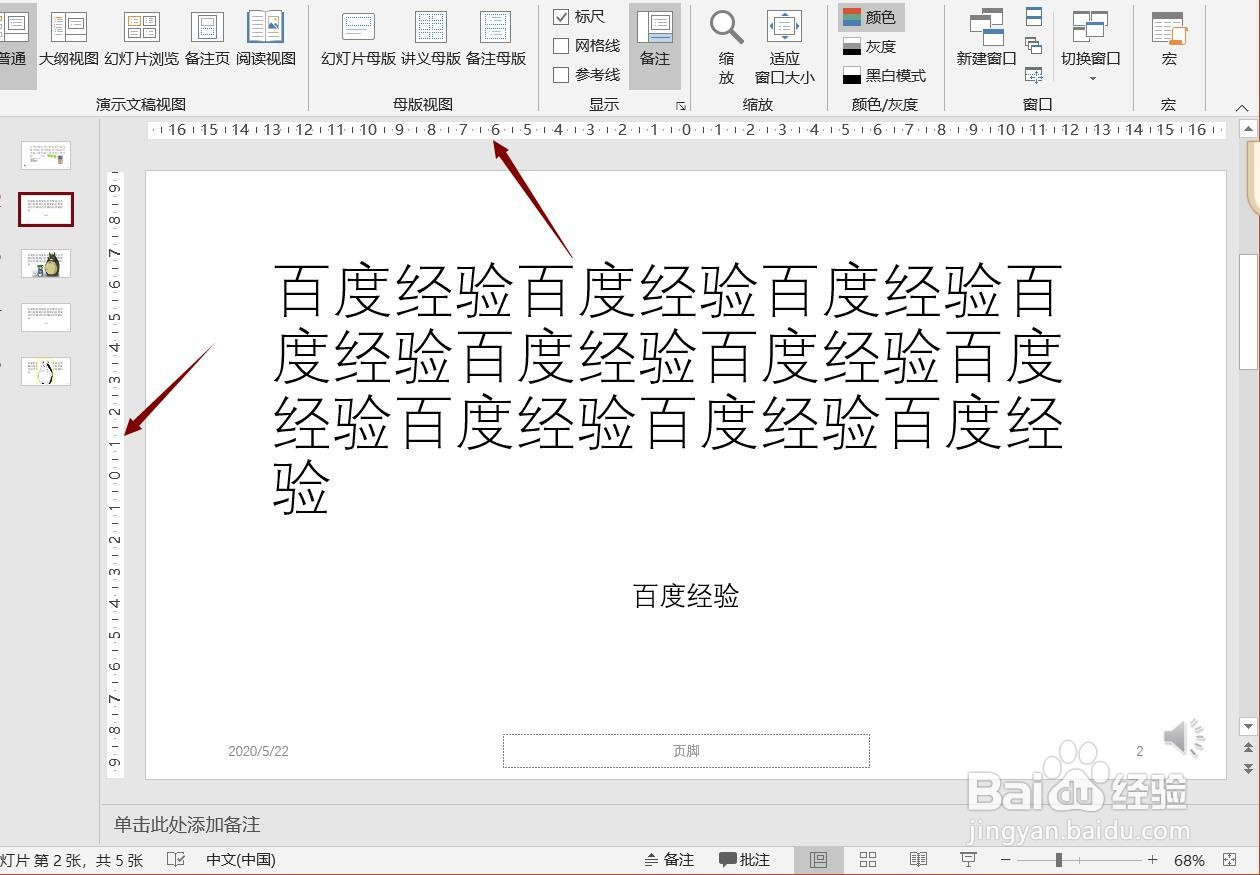Click language 中文(中国) in status bar
1260x875 pixels.
(x=241, y=860)
